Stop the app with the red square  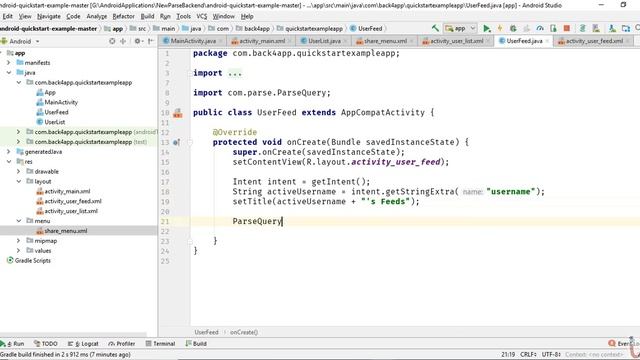point(567,28)
